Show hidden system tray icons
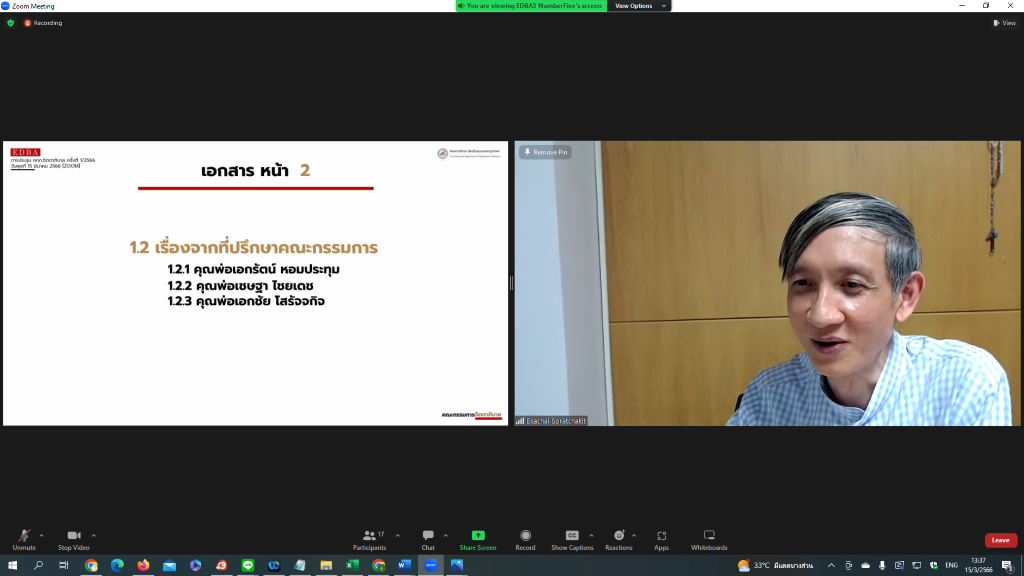The width and height of the screenshot is (1024, 576). tap(831, 566)
